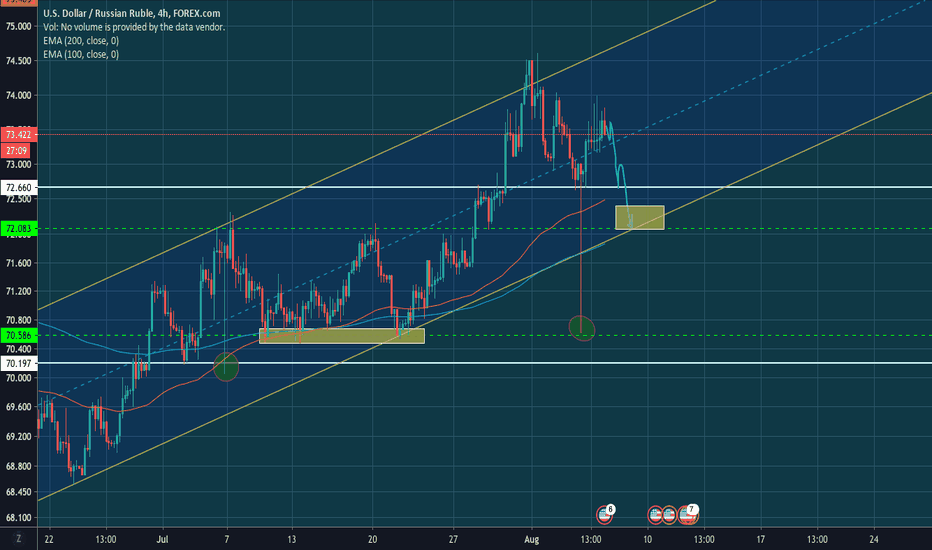Select the white 72.660 price line label

(19, 187)
